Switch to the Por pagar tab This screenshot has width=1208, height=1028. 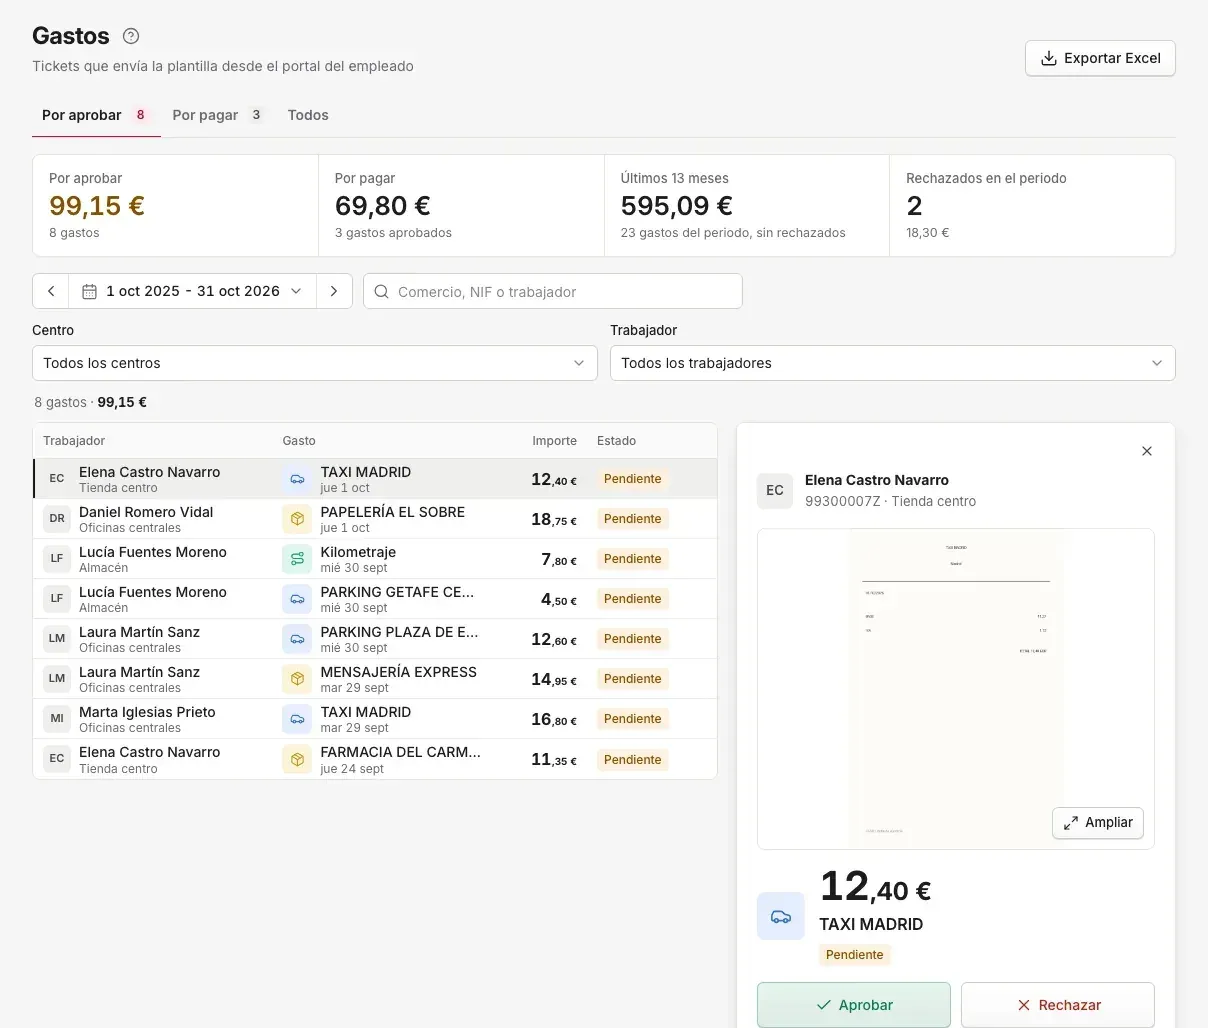(217, 115)
